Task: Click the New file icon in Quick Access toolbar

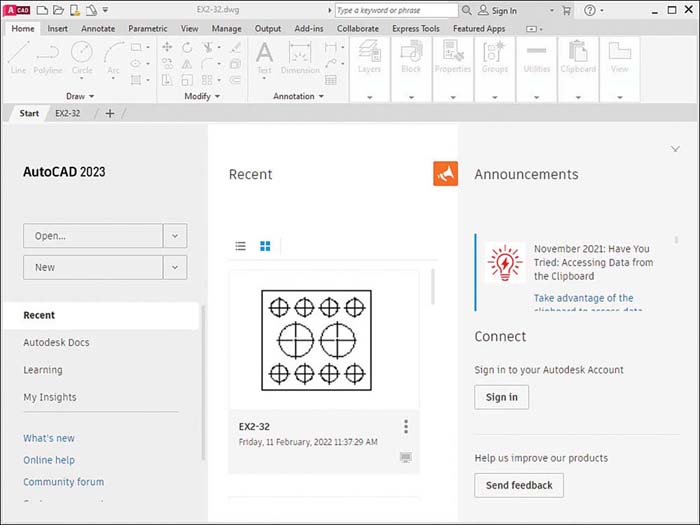Action: tap(42, 10)
